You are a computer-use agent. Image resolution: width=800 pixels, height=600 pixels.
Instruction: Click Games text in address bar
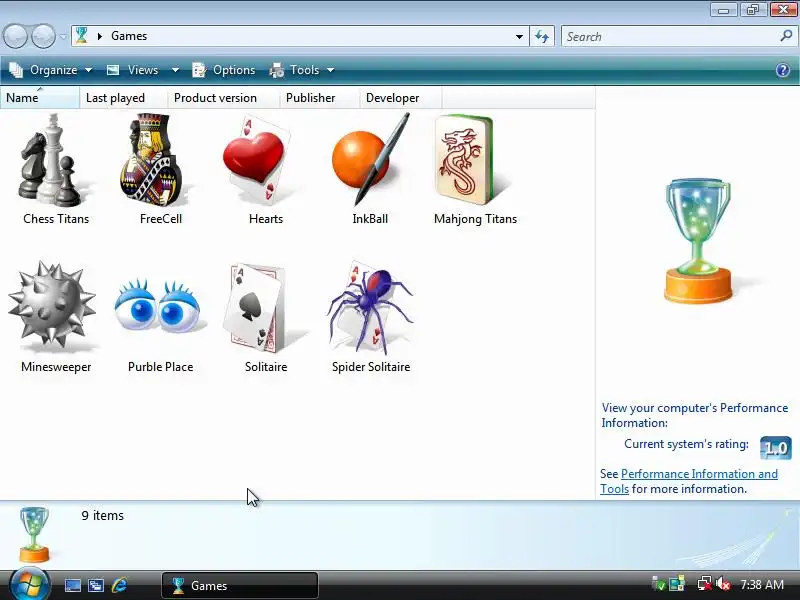click(x=129, y=36)
